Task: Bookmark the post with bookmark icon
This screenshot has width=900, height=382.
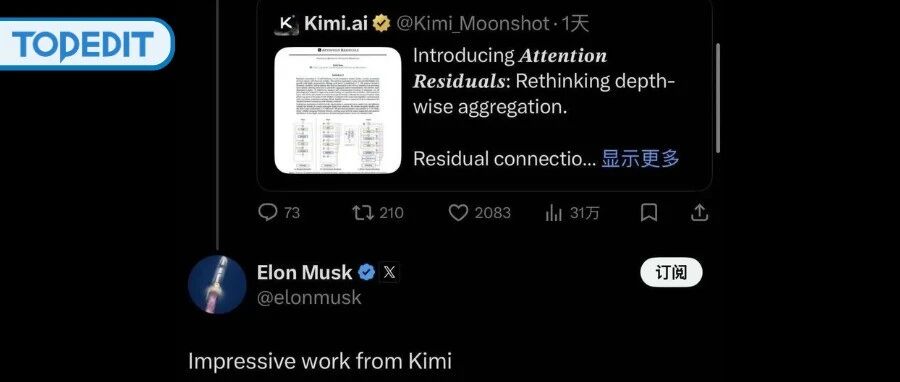Action: click(649, 213)
